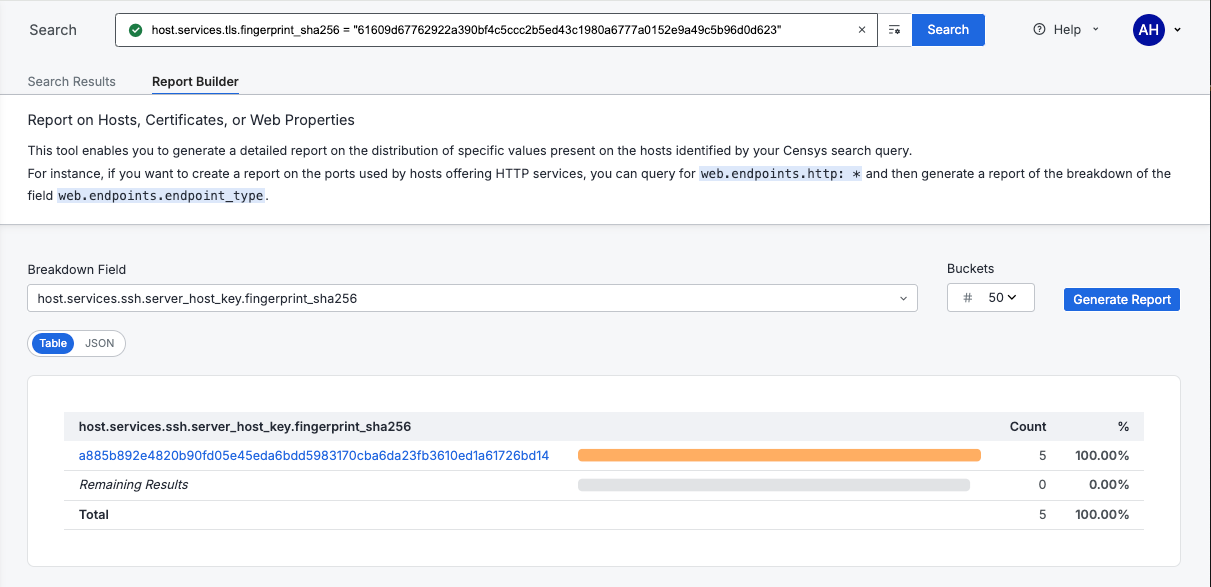1211x587 pixels.
Task: Switch to the Search Results tab
Action: [x=72, y=82]
